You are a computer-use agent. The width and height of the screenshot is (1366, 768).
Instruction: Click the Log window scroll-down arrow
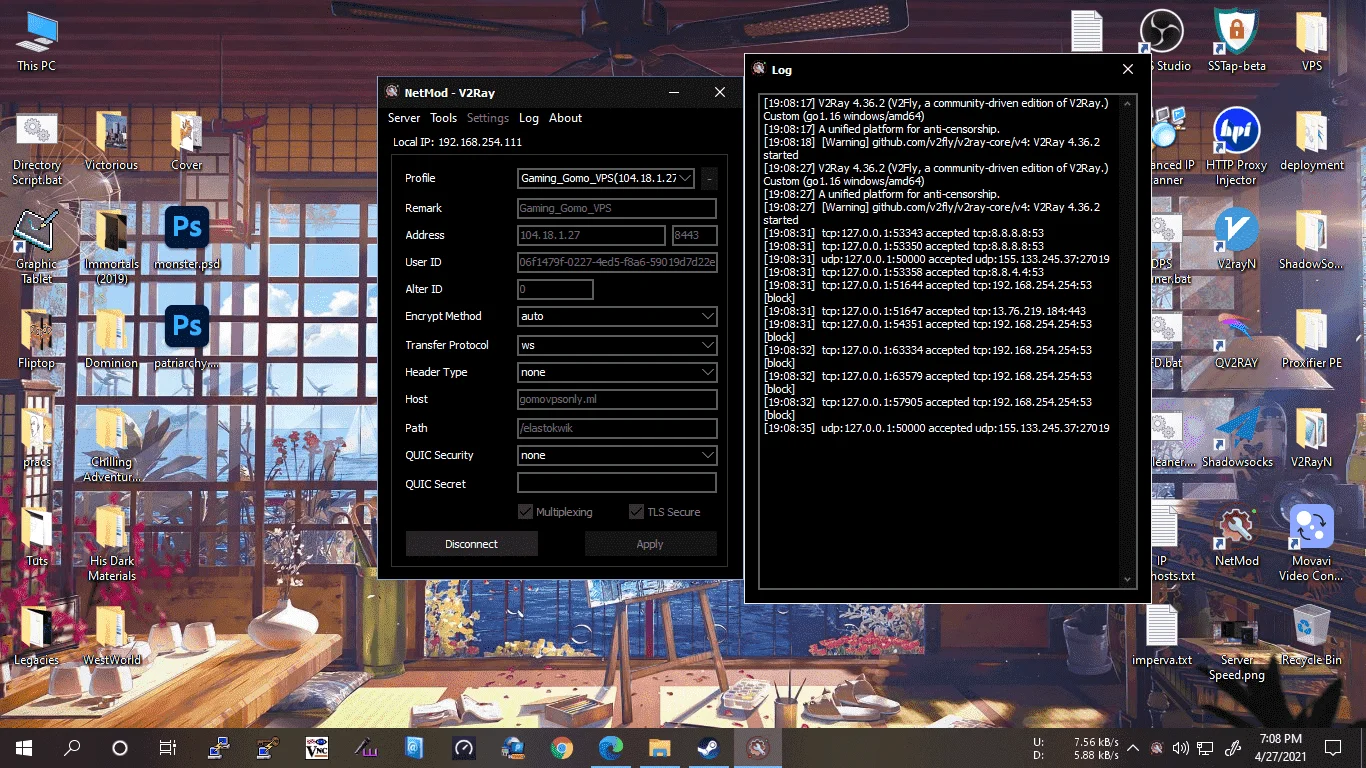[x=1128, y=579]
